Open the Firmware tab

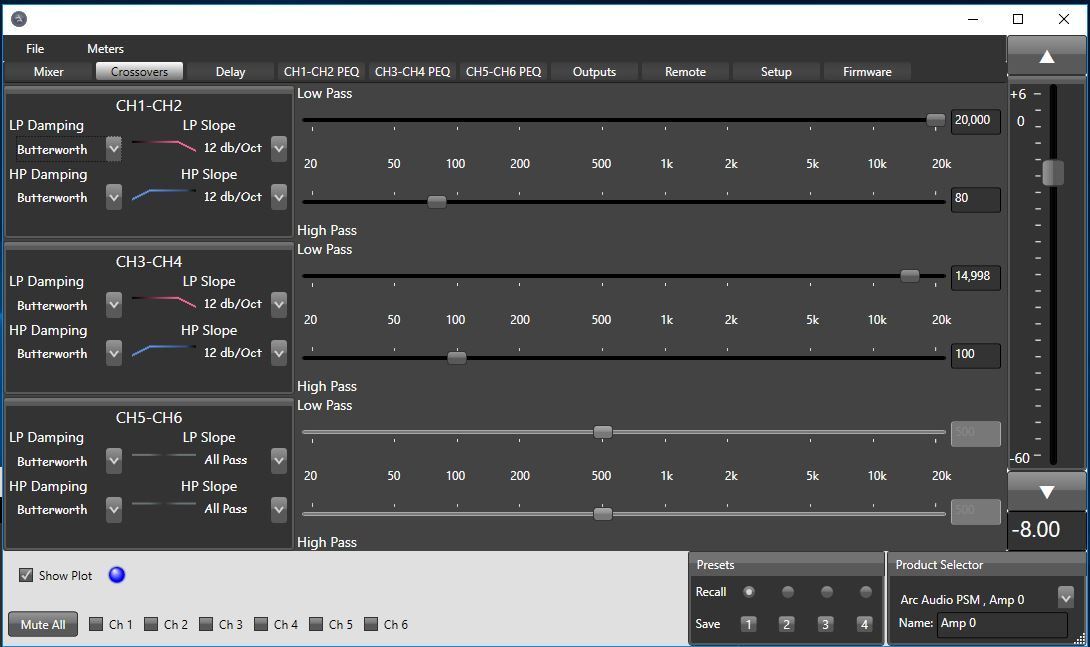click(x=867, y=72)
